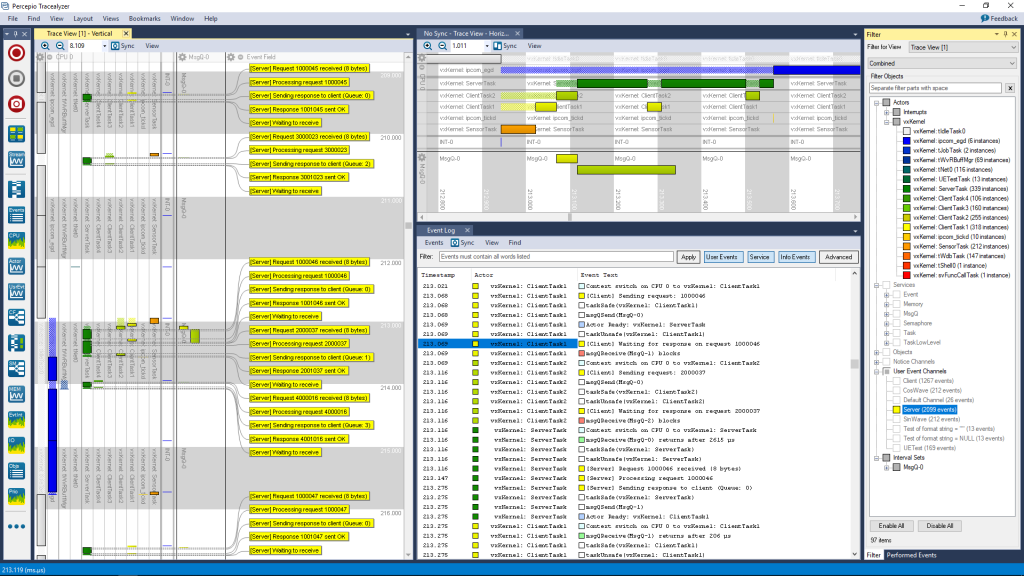Open the Prio priority graph icon

click(16, 496)
